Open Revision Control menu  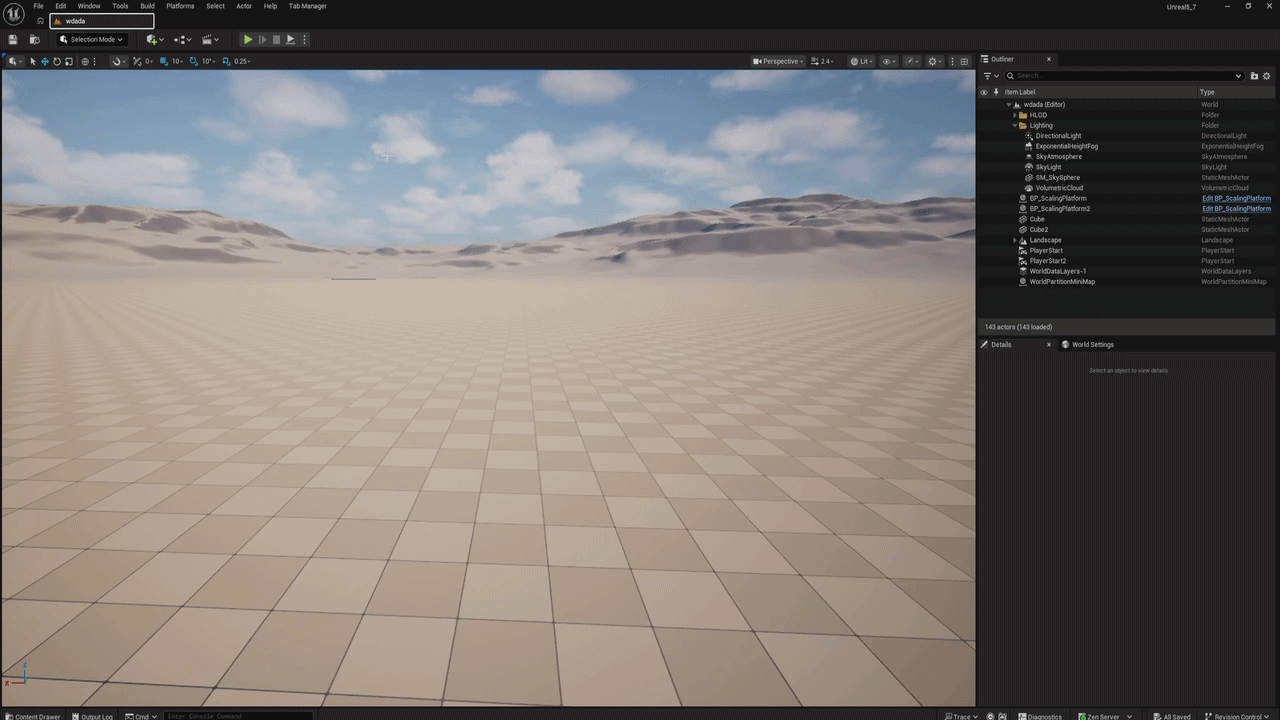1239,716
